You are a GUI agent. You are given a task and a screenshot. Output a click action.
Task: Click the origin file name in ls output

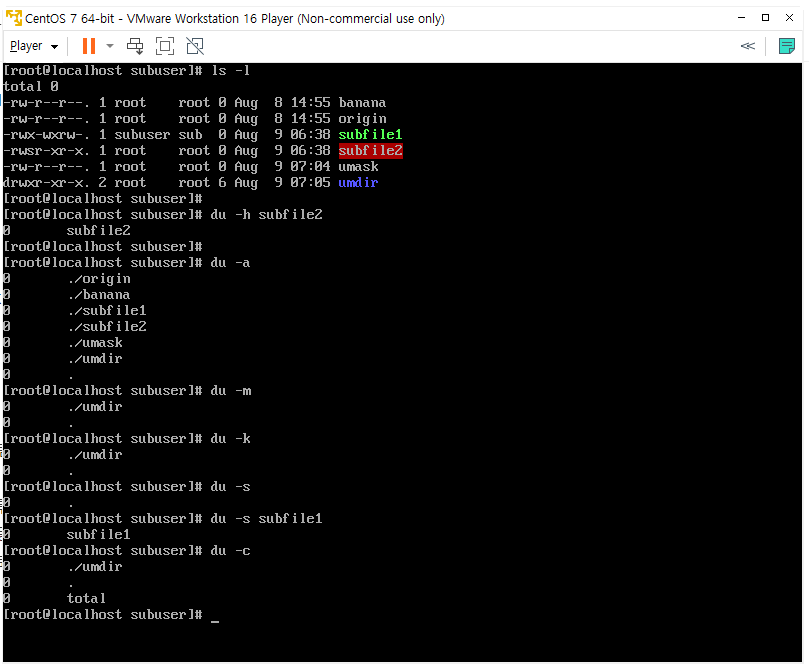[x=362, y=119]
